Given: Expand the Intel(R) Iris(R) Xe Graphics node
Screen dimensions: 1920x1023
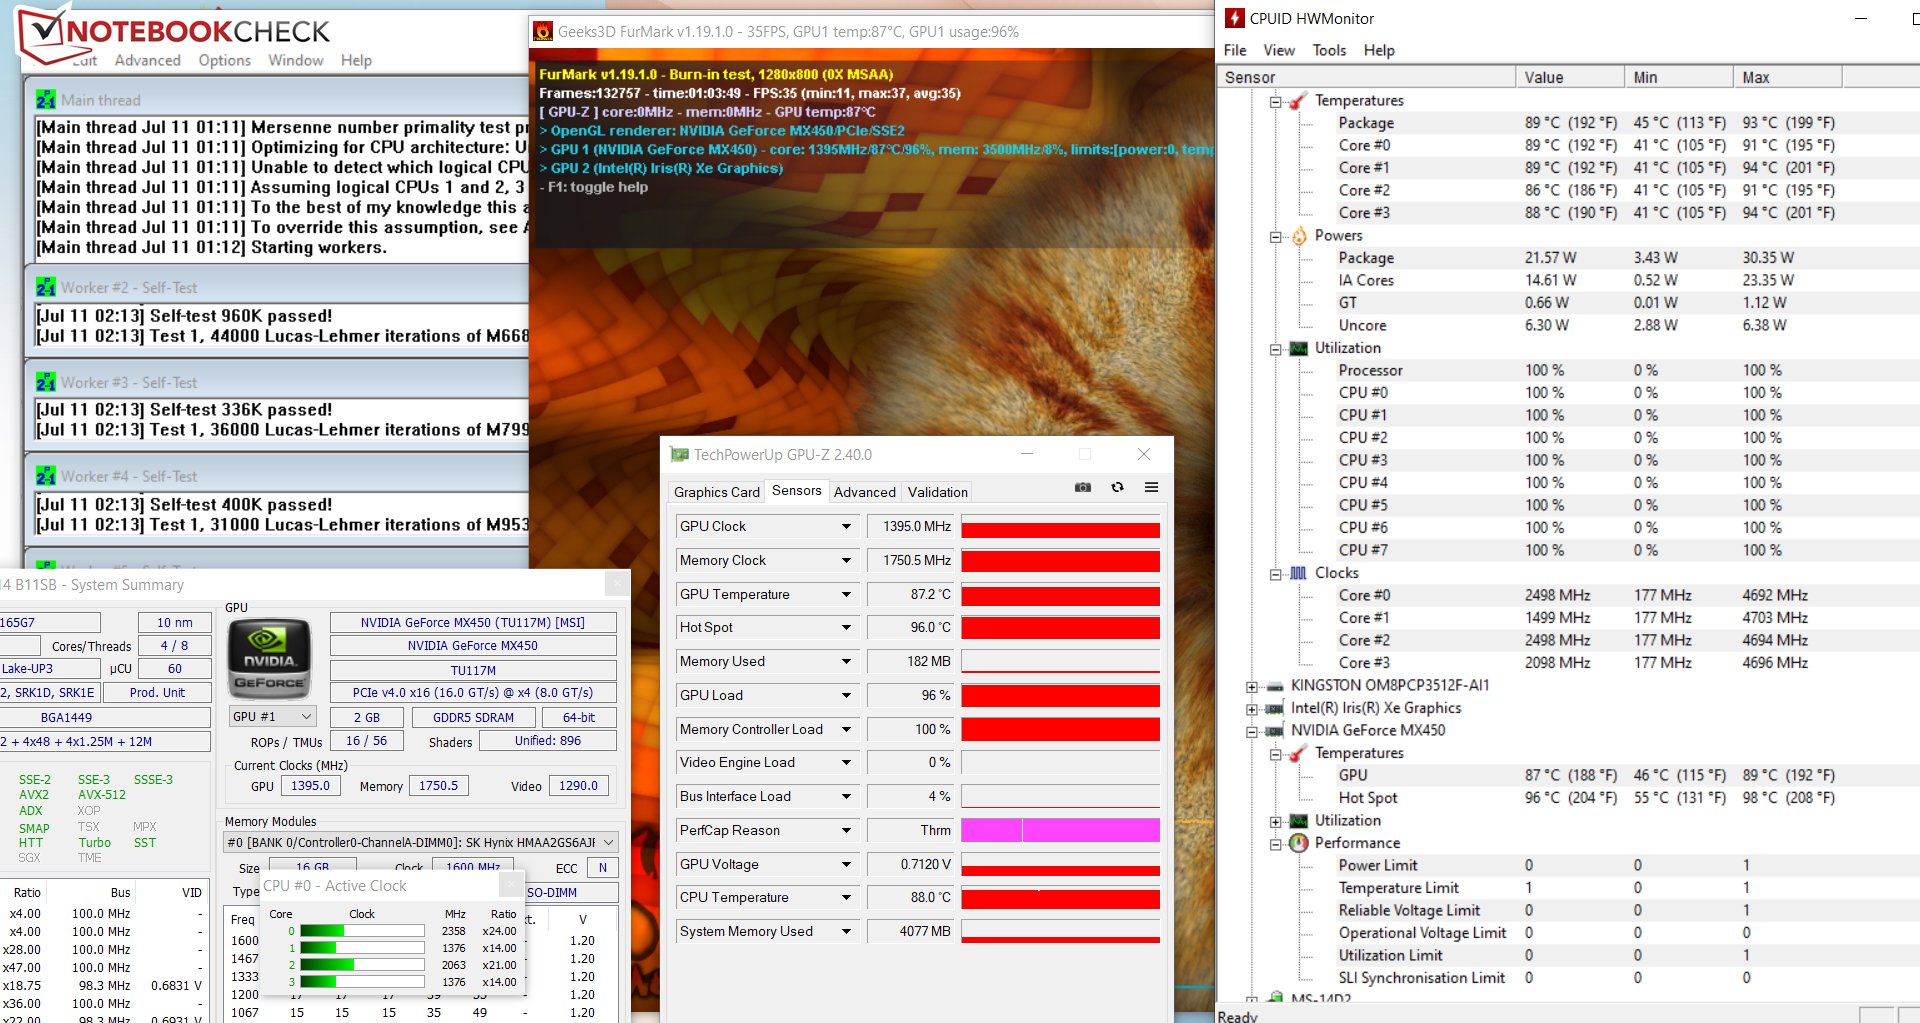Looking at the screenshot, I should point(1252,709).
